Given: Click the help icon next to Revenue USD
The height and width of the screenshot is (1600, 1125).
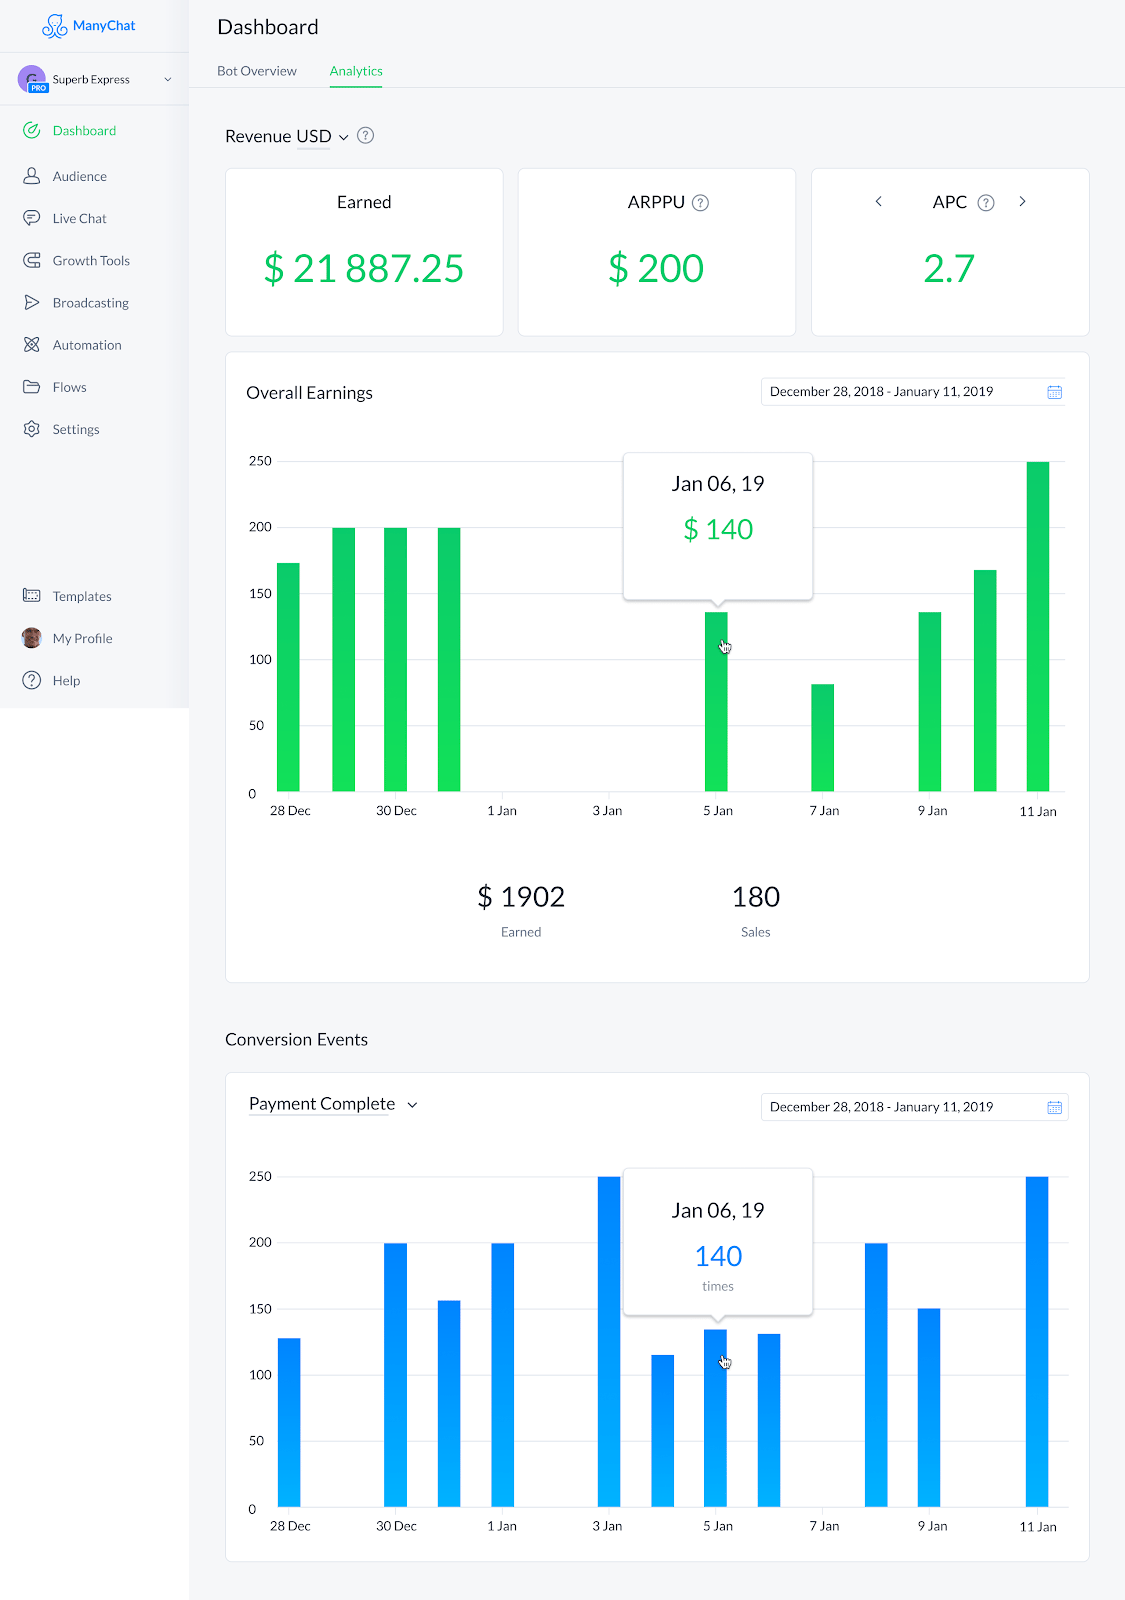Looking at the screenshot, I should pyautogui.click(x=366, y=136).
